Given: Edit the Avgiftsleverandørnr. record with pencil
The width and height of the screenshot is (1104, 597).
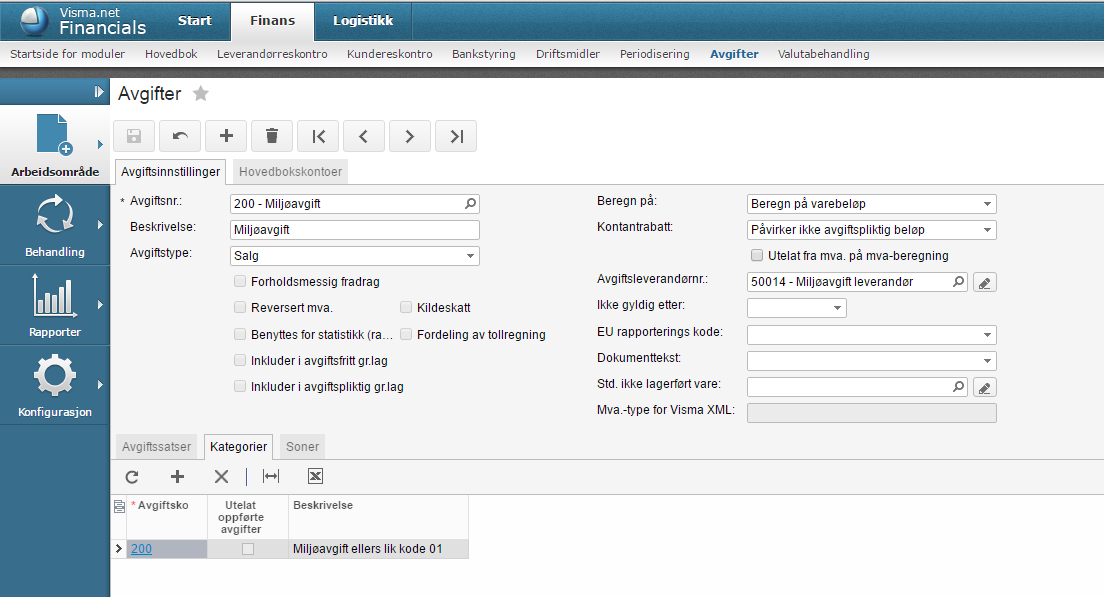Looking at the screenshot, I should 984,282.
